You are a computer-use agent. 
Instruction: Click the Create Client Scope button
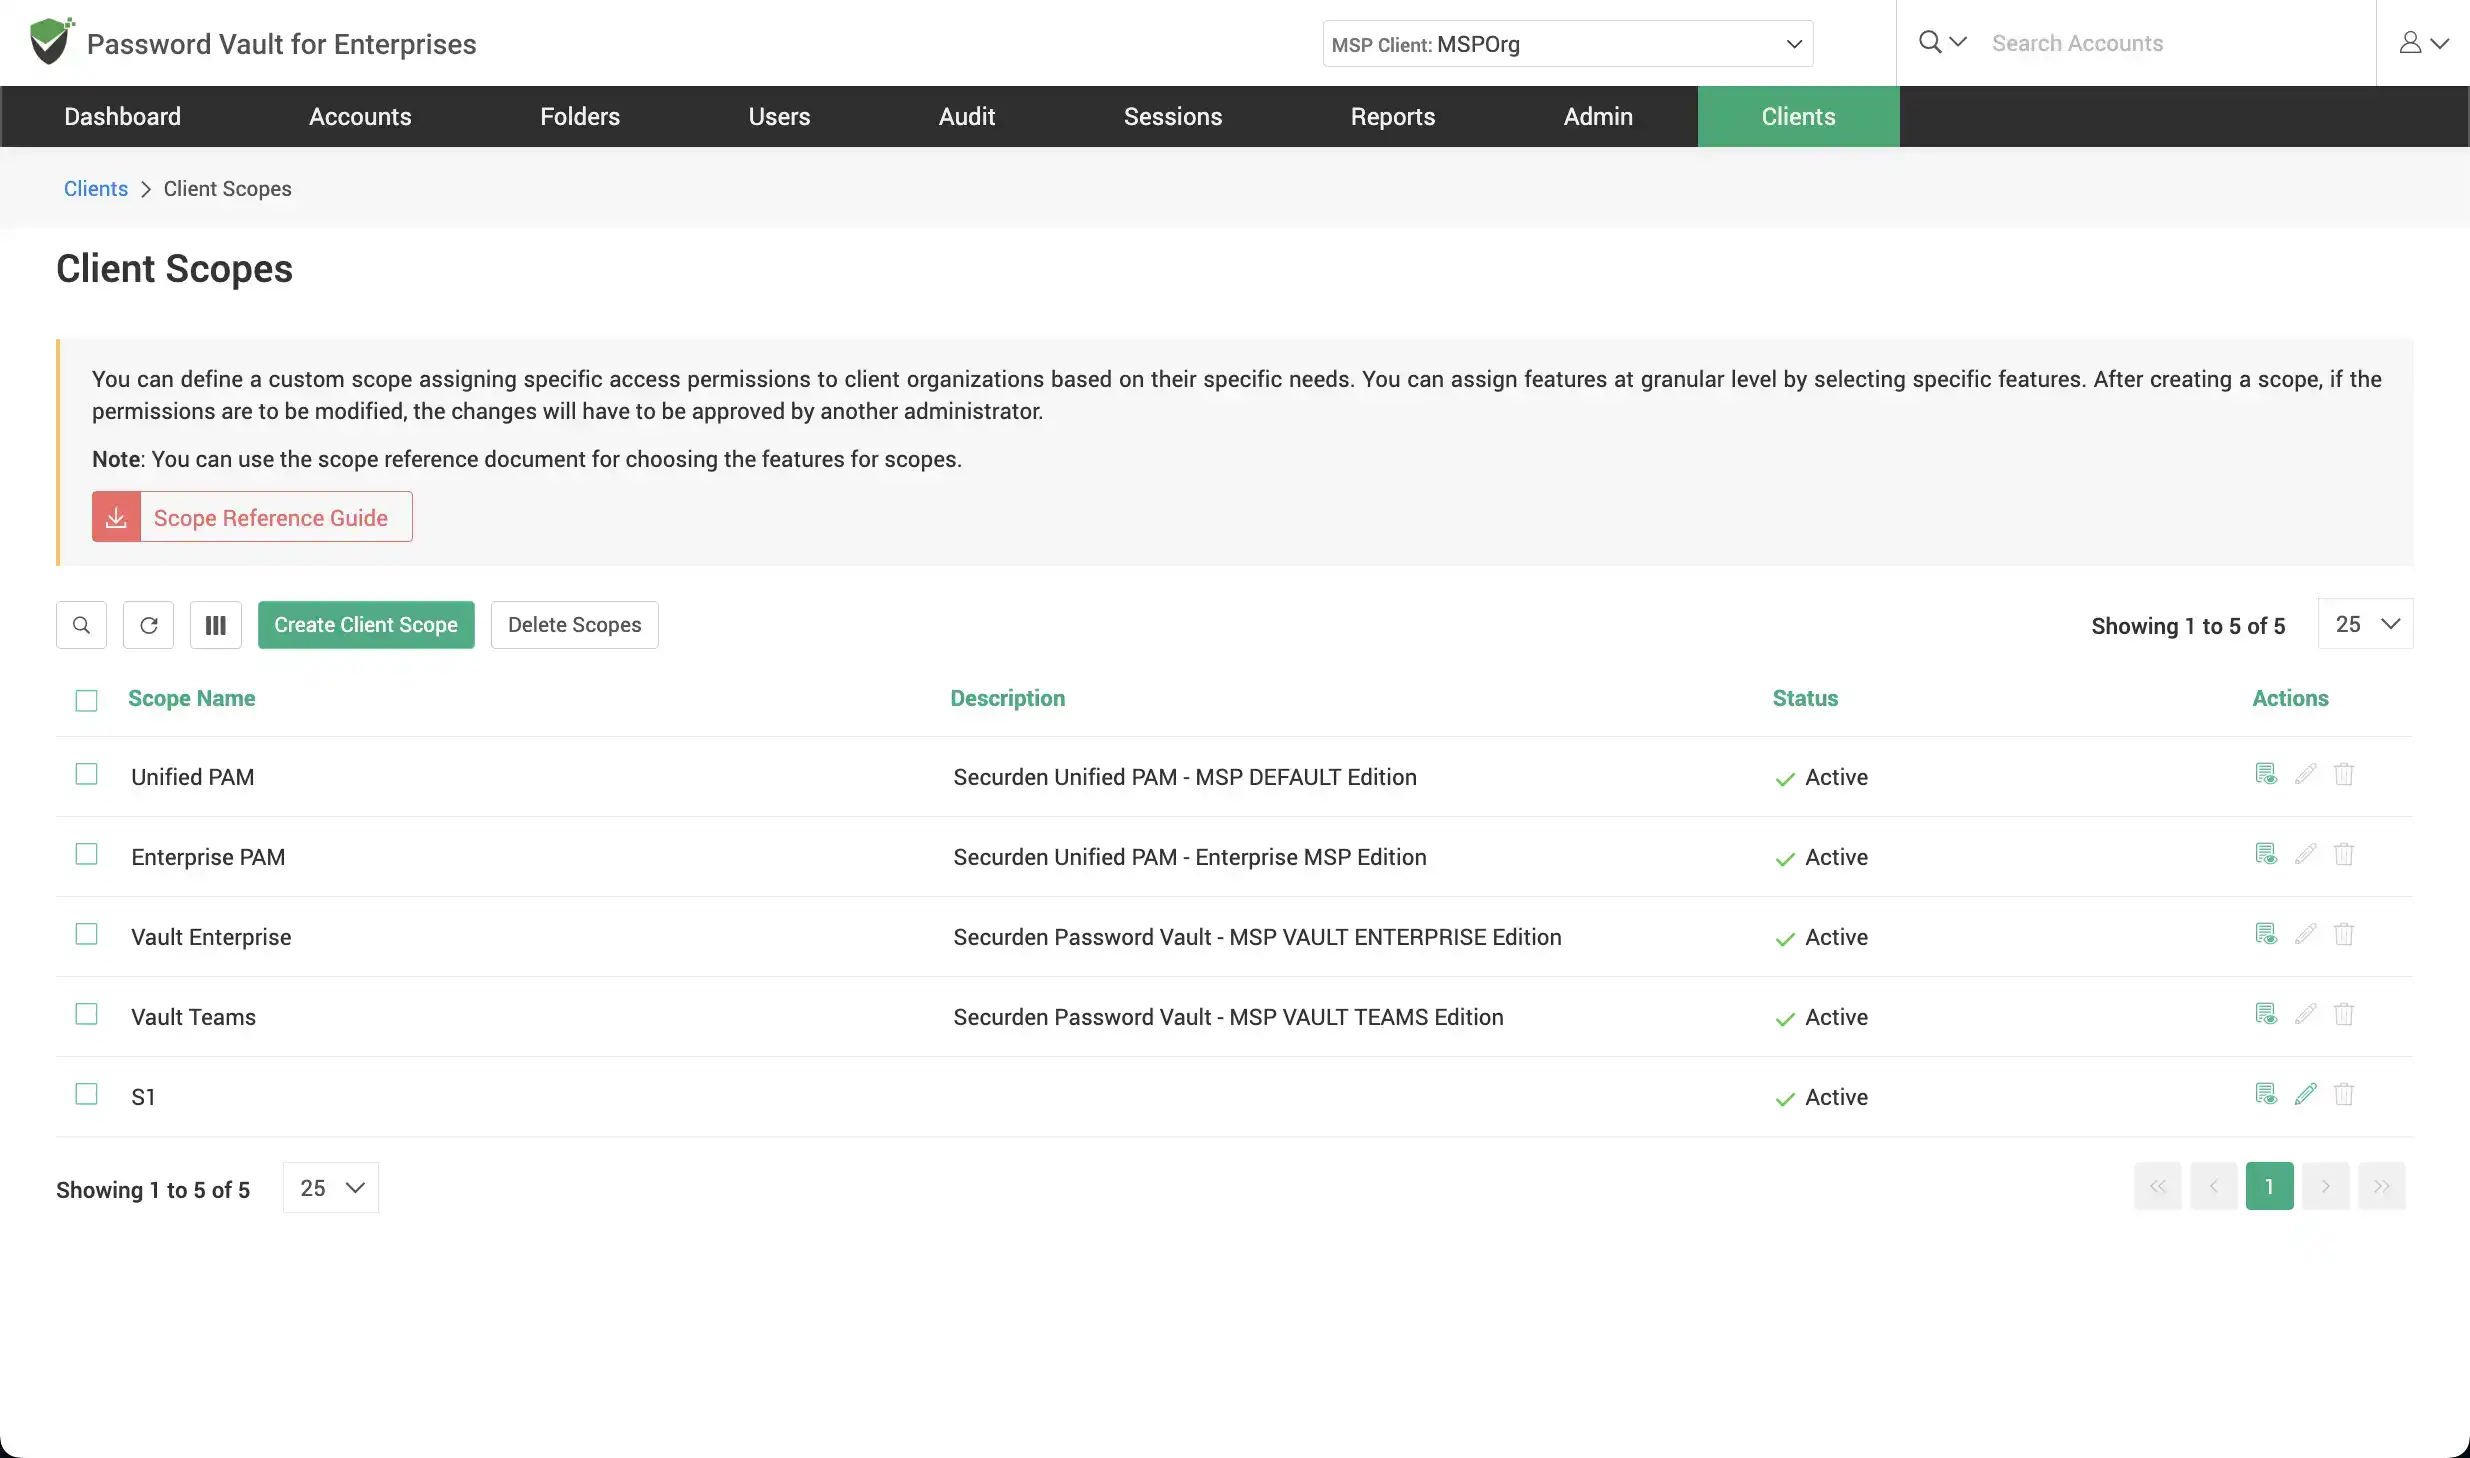(x=365, y=625)
